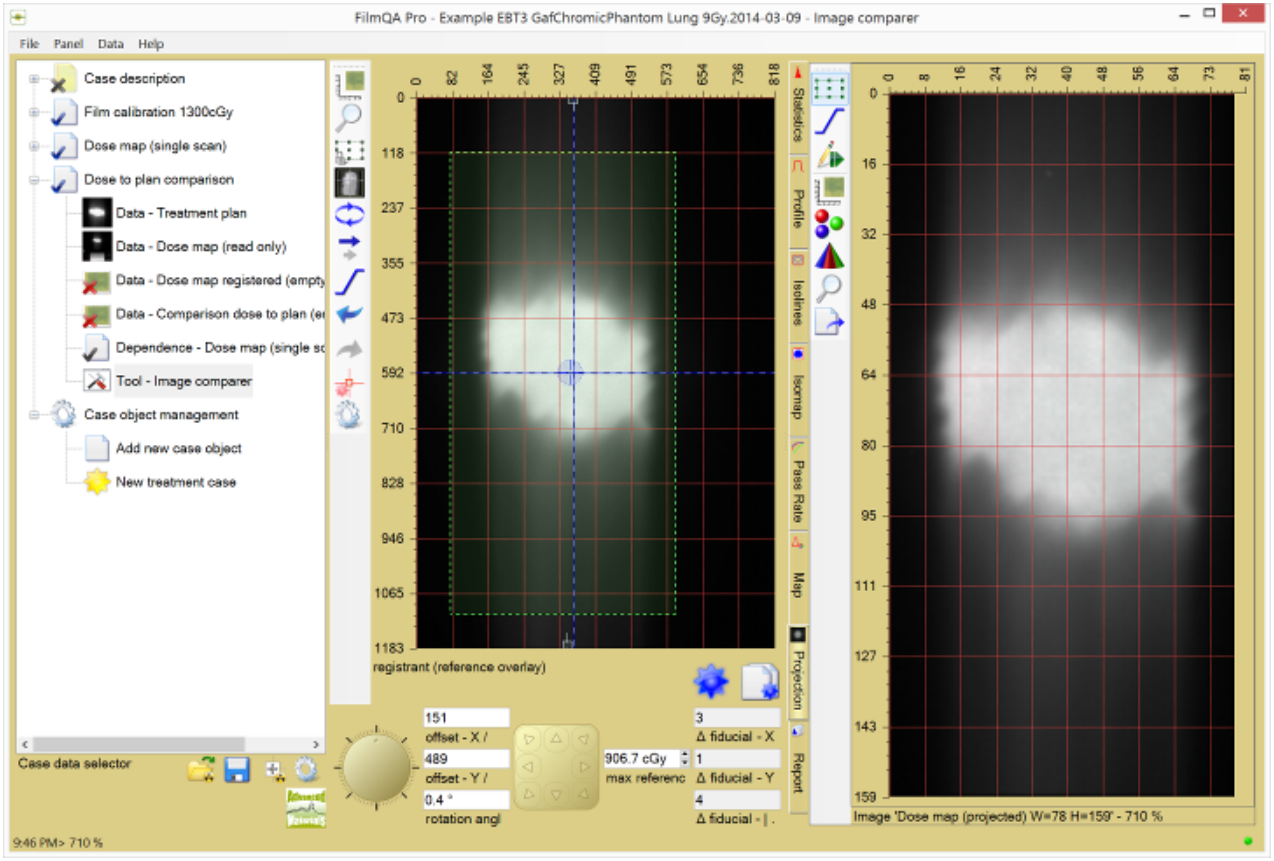Click the RGB cone color map icon
The height and width of the screenshot is (861, 1274).
click(829, 255)
